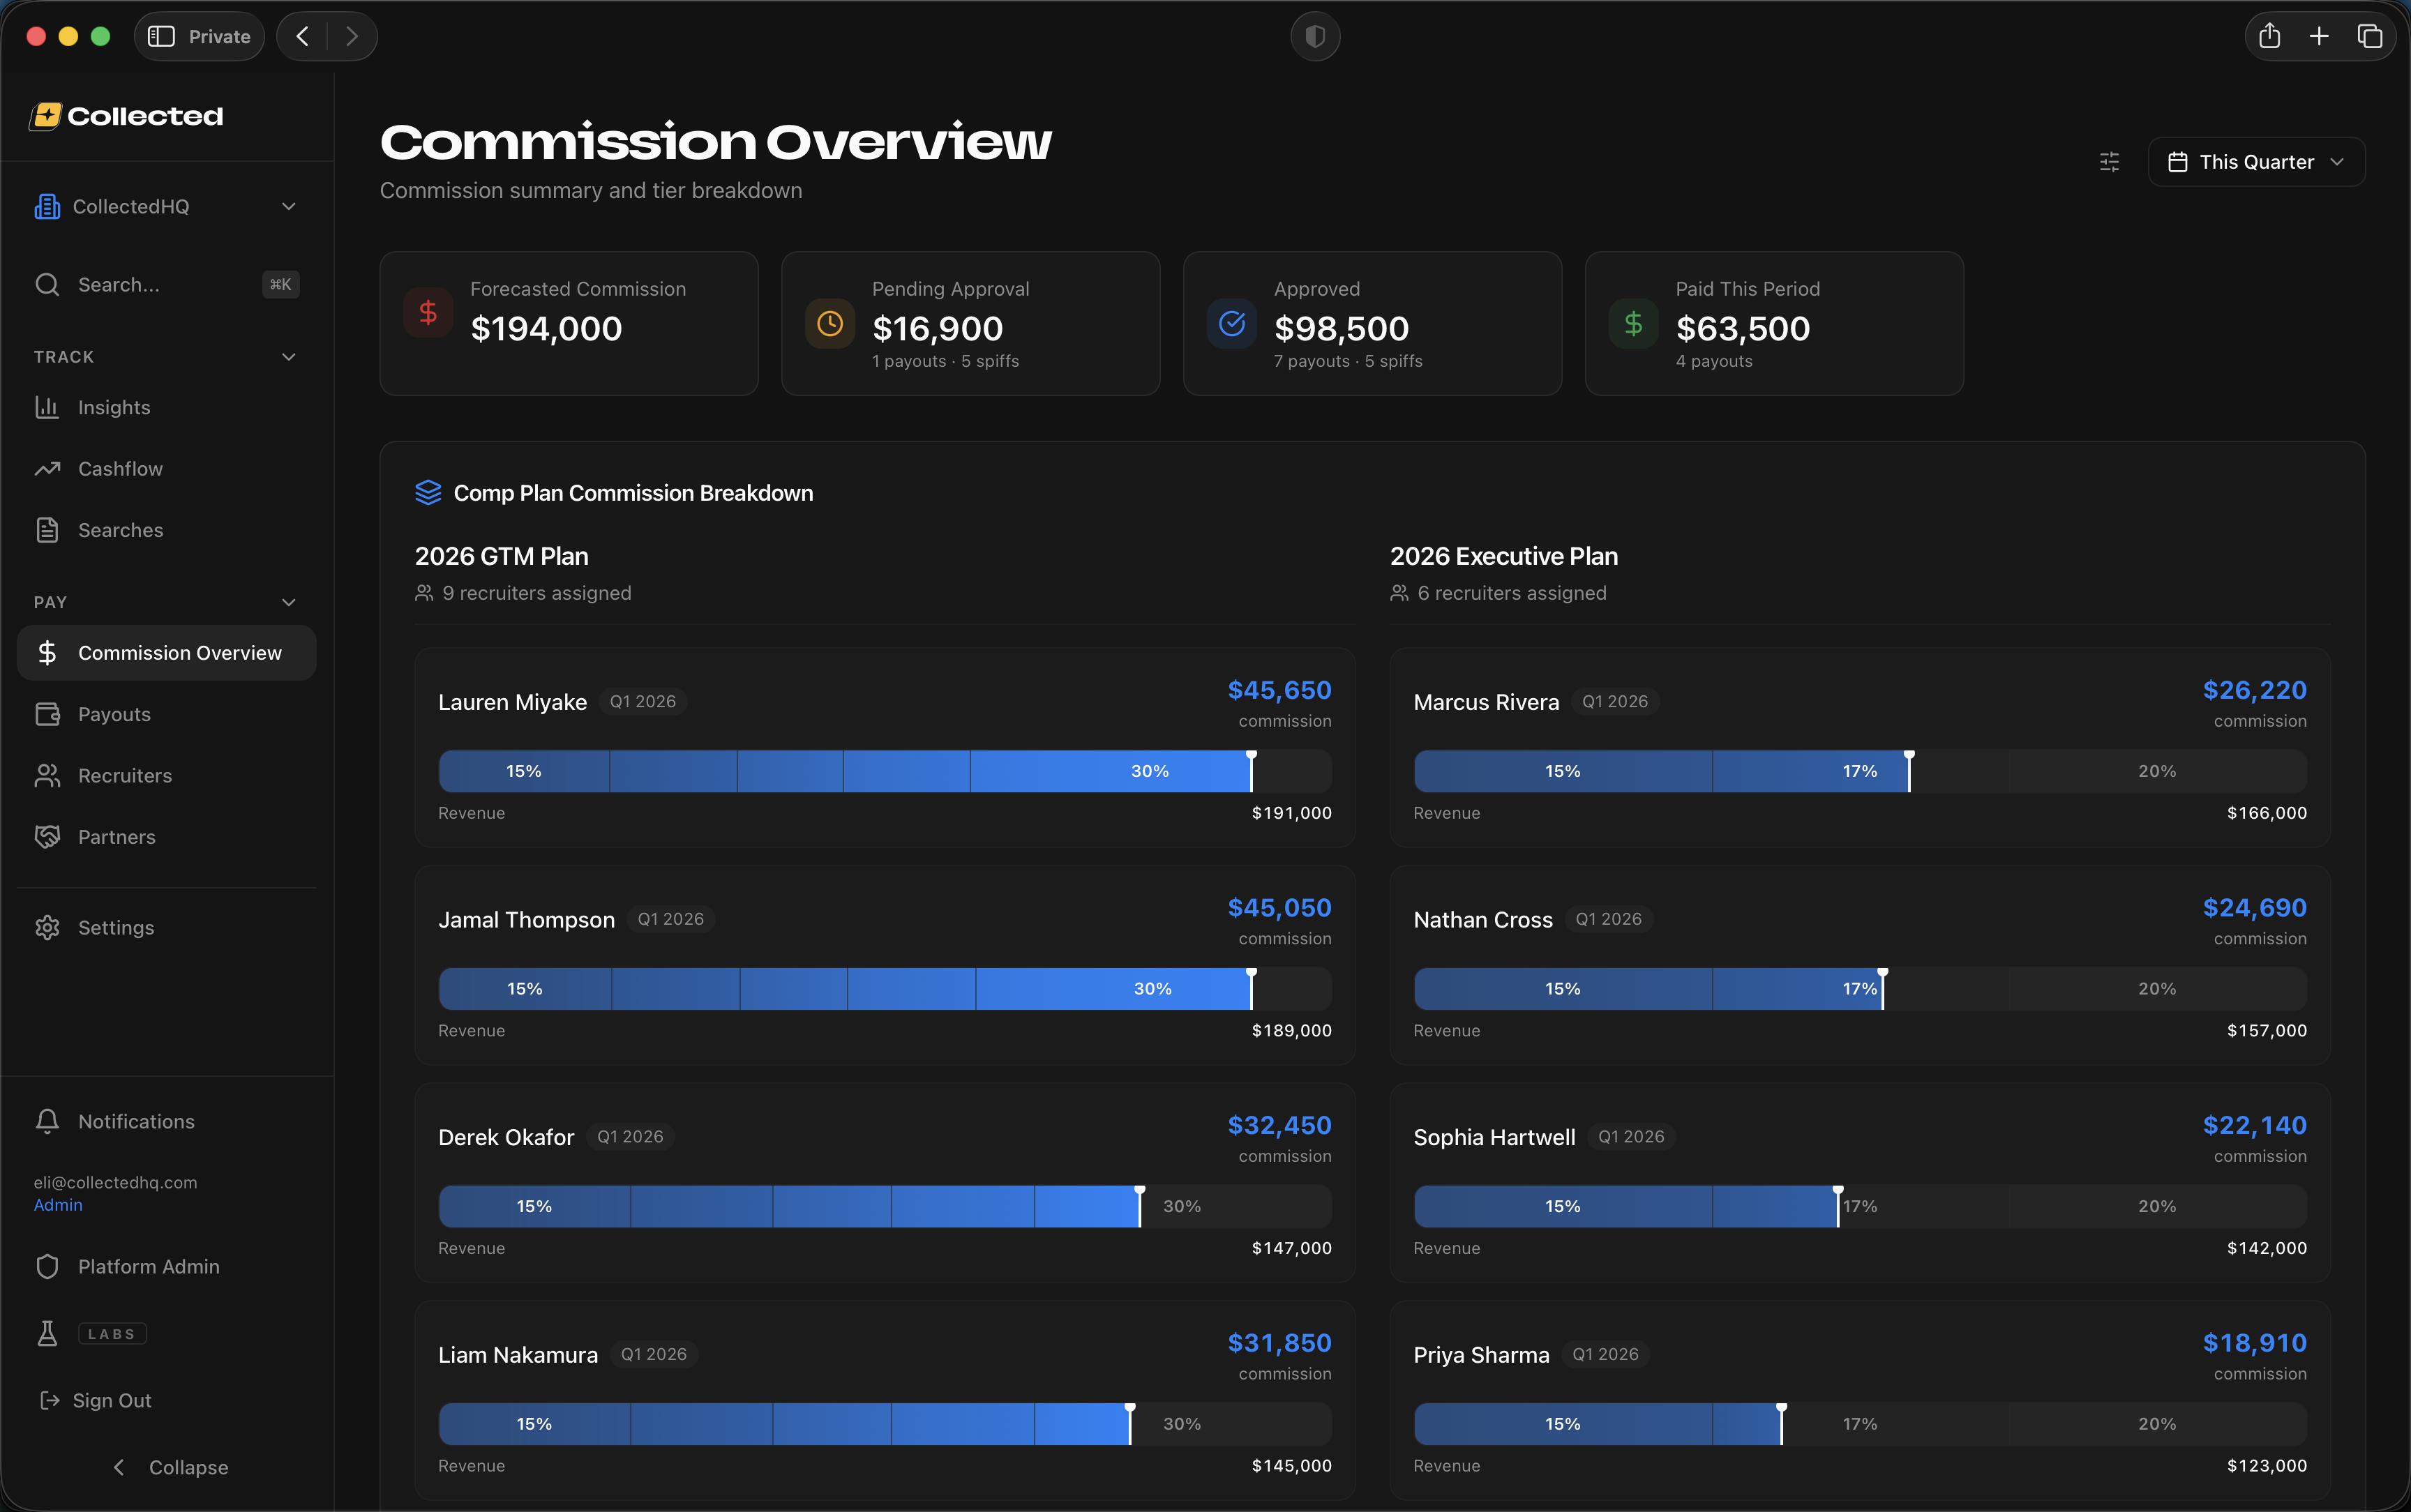The height and width of the screenshot is (1512, 2411).
Task: Click the Notifications bell icon
Action: [47, 1121]
